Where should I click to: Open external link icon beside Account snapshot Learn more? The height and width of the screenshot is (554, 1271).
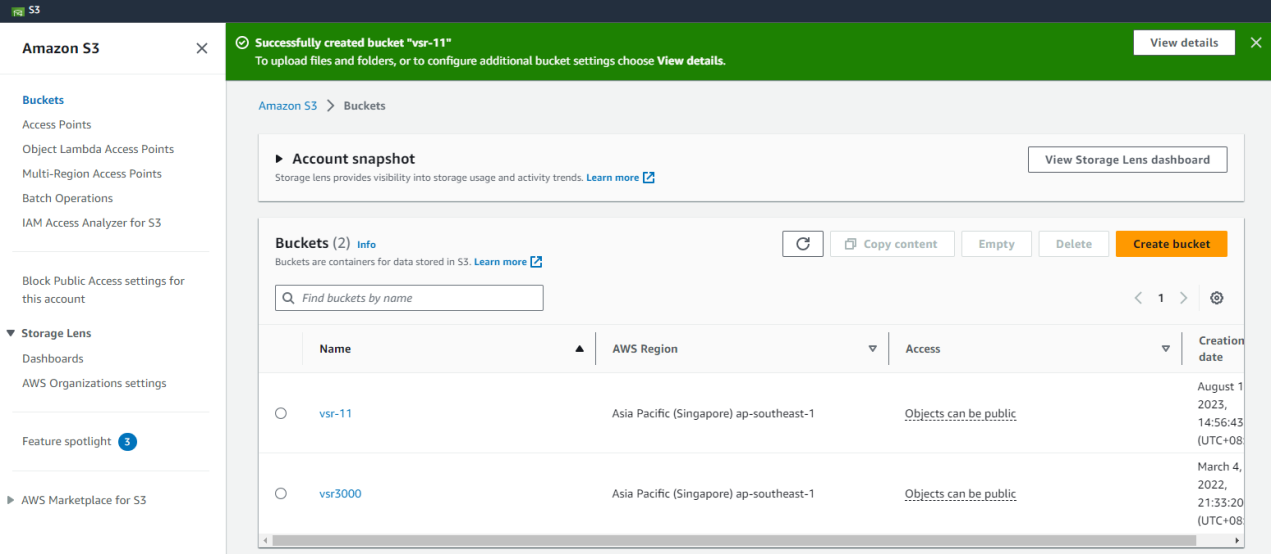(x=649, y=178)
